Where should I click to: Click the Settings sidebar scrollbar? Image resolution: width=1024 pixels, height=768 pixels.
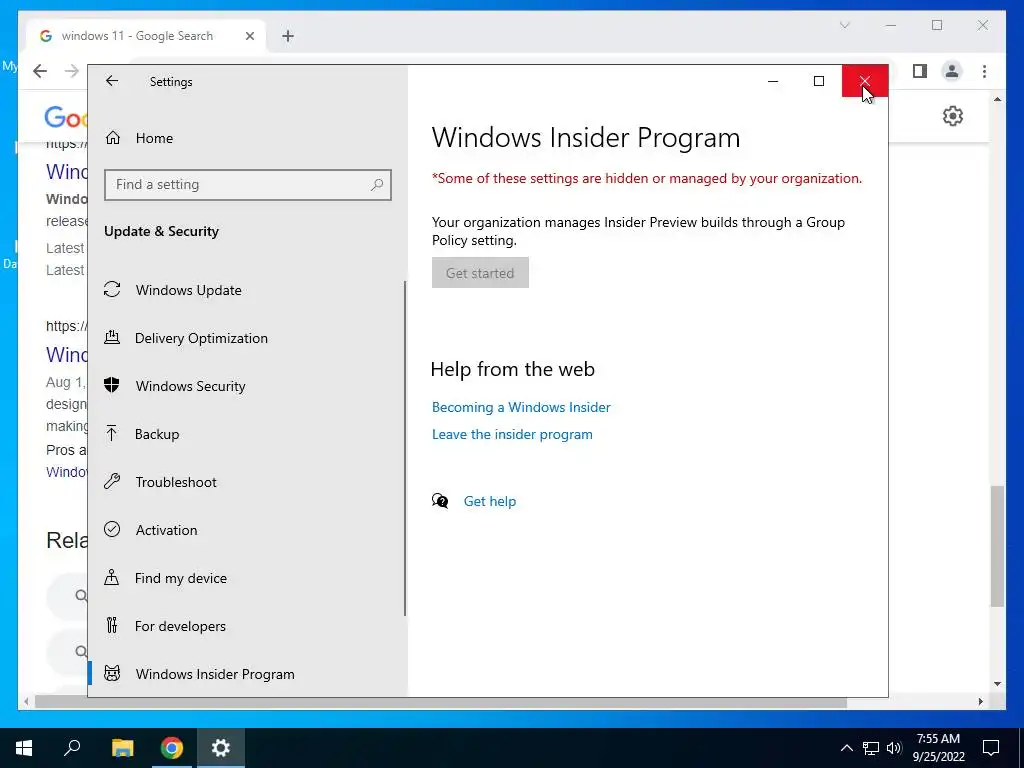coord(405,448)
